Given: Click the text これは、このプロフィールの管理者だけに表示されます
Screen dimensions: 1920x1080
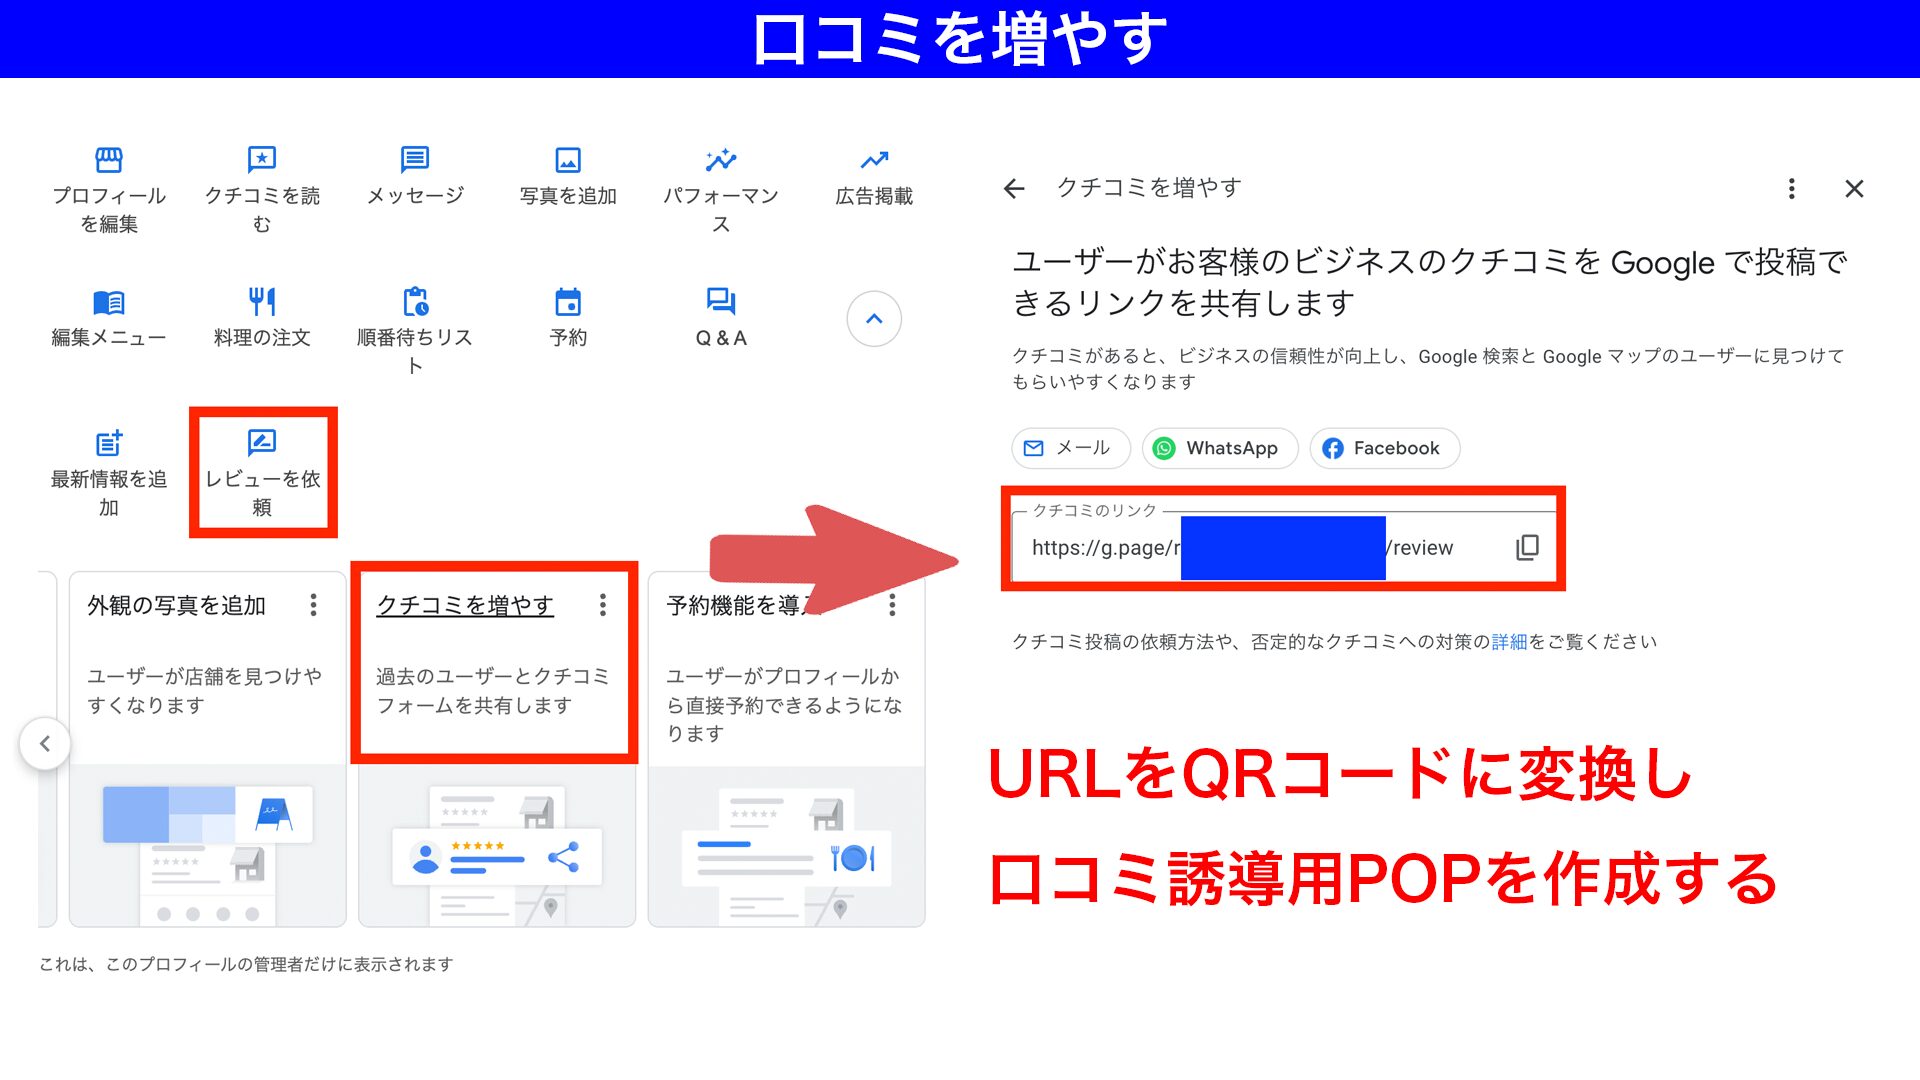Looking at the screenshot, I should (x=246, y=964).
